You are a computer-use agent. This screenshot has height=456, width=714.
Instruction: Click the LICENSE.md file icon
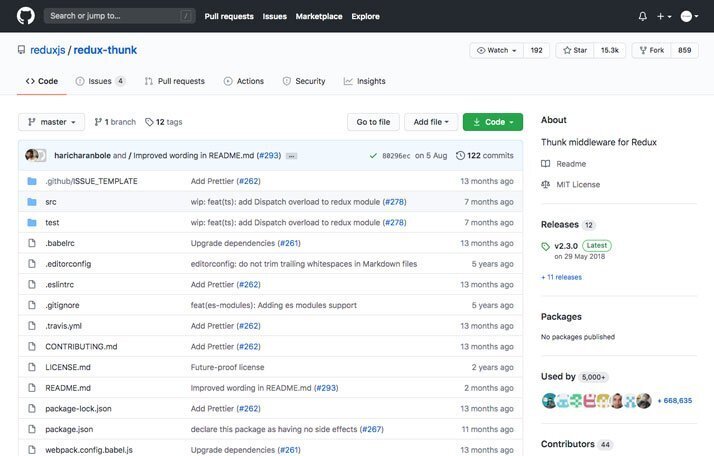32,367
